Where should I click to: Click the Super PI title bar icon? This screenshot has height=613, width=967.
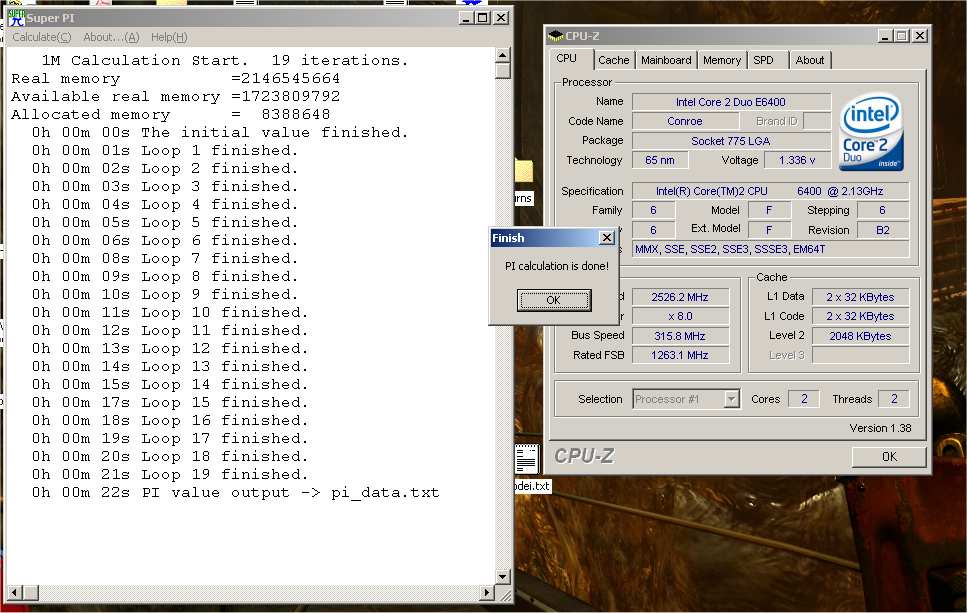tap(17, 17)
